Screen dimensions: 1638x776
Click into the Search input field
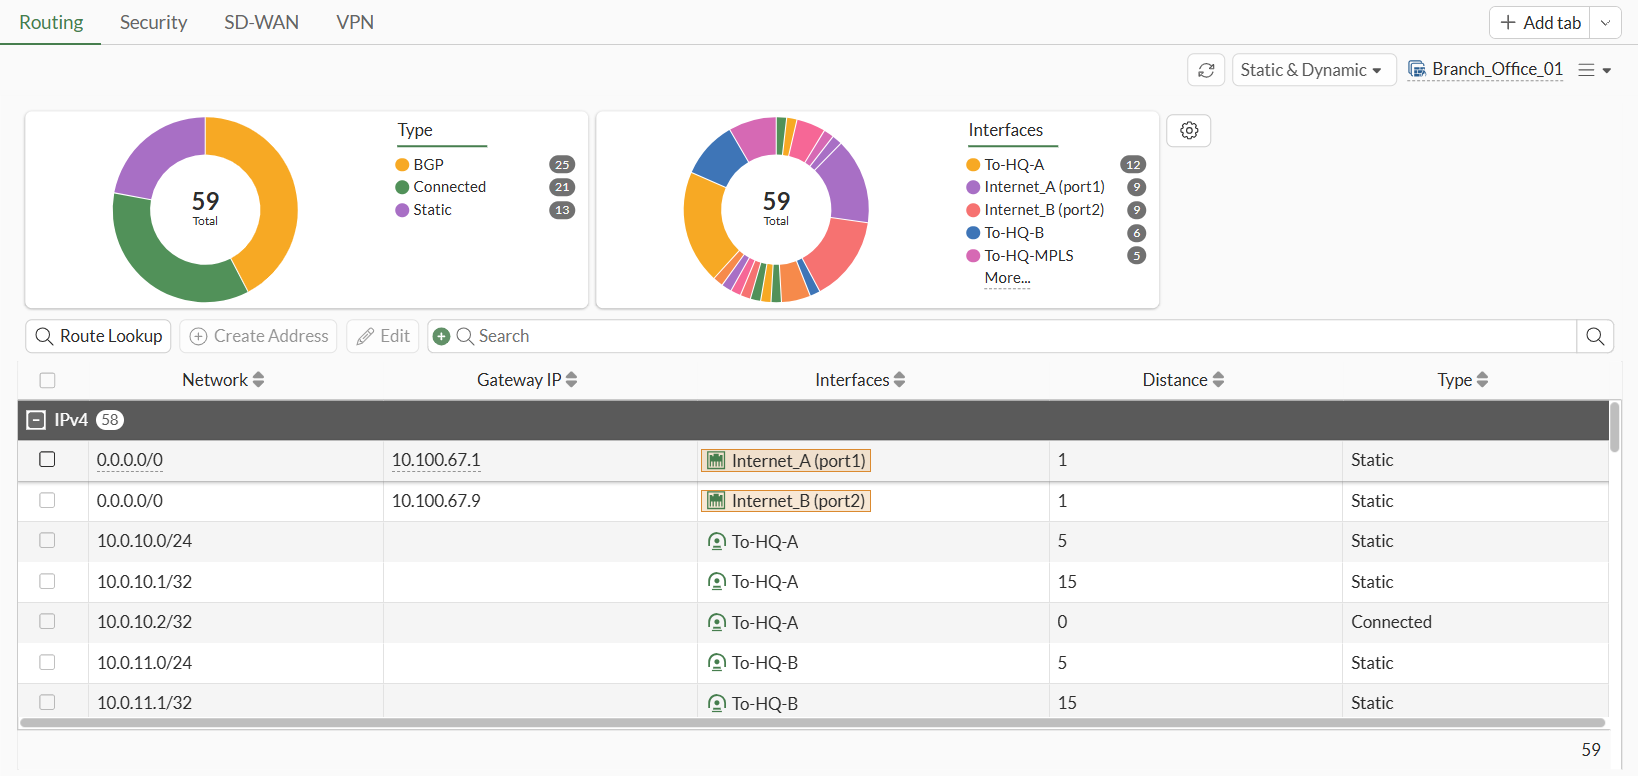click(x=1000, y=337)
